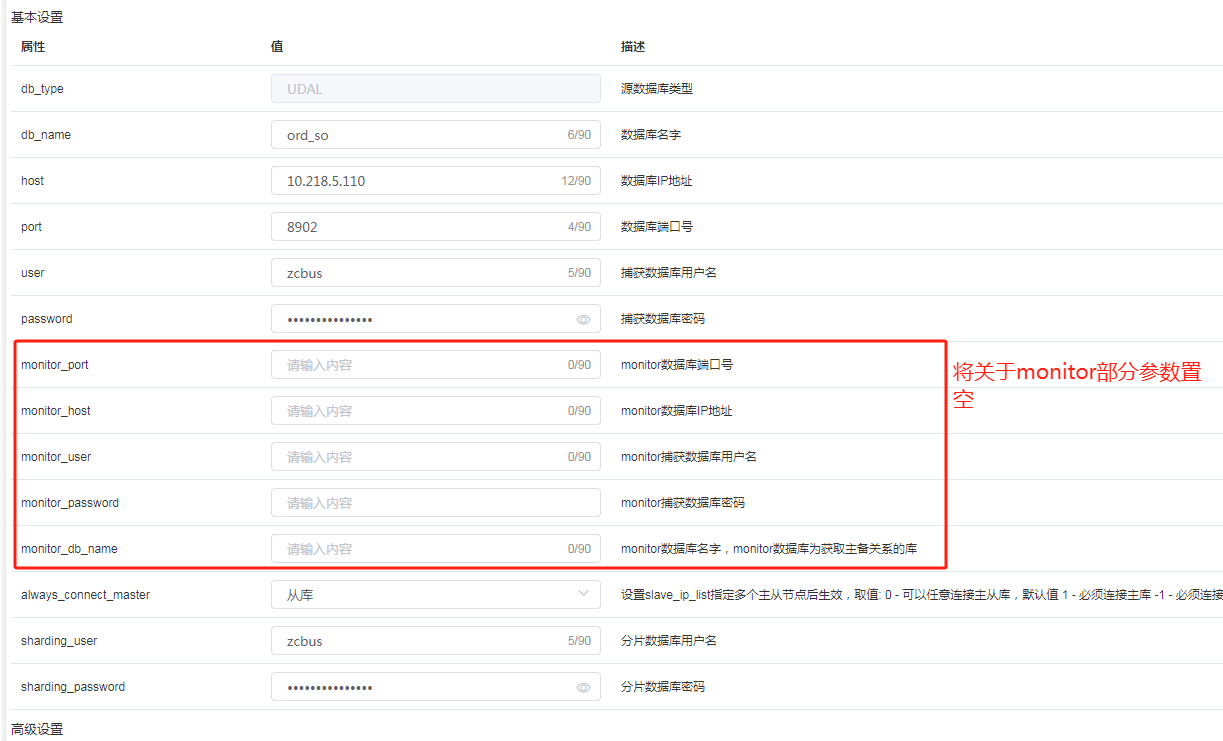Click the empty monitor_port input
This screenshot has width=1223, height=741.
click(420, 365)
